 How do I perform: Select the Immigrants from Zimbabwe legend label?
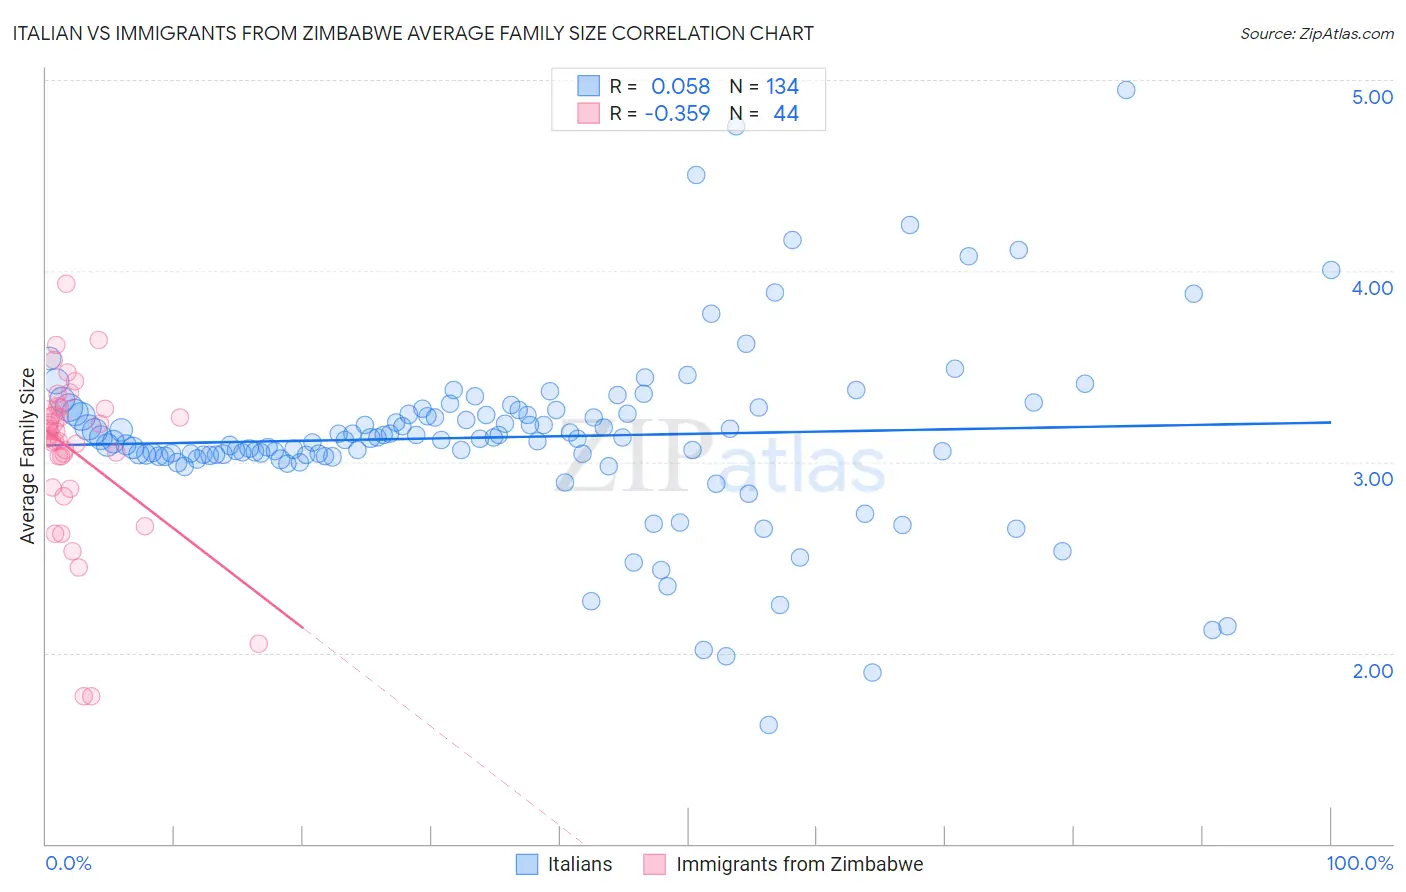[x=800, y=864]
